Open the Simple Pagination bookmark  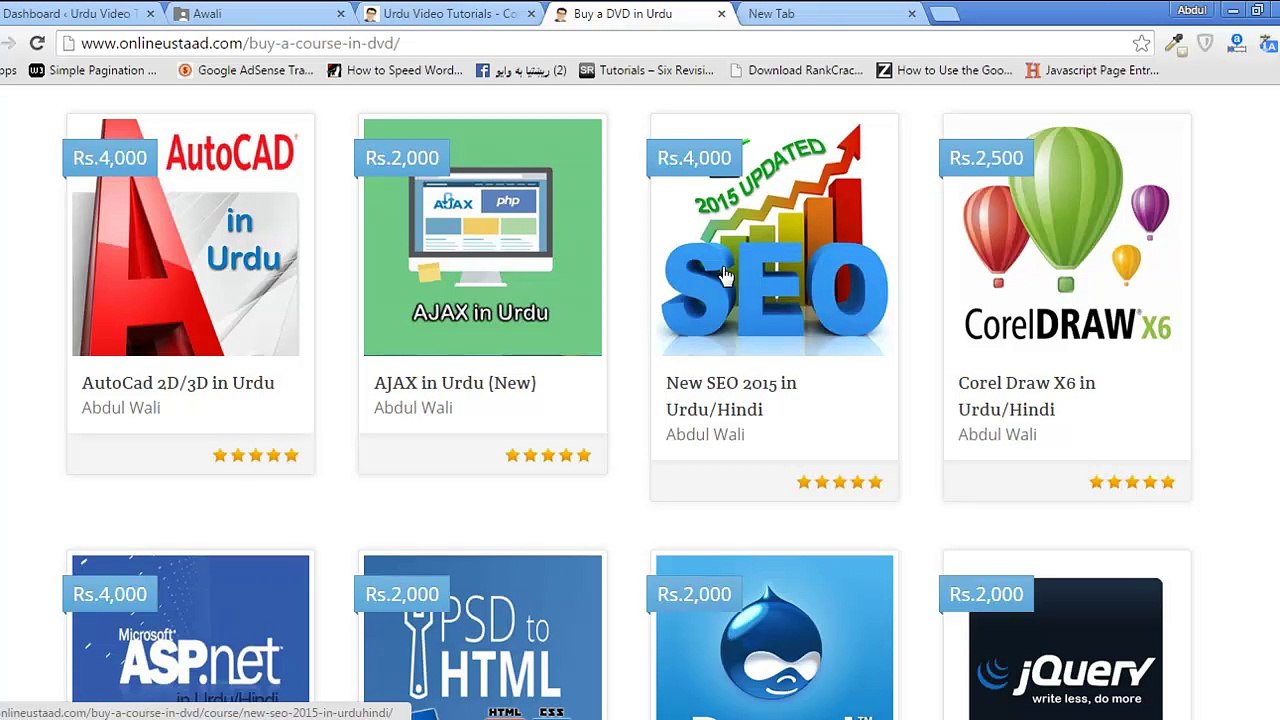(93, 70)
